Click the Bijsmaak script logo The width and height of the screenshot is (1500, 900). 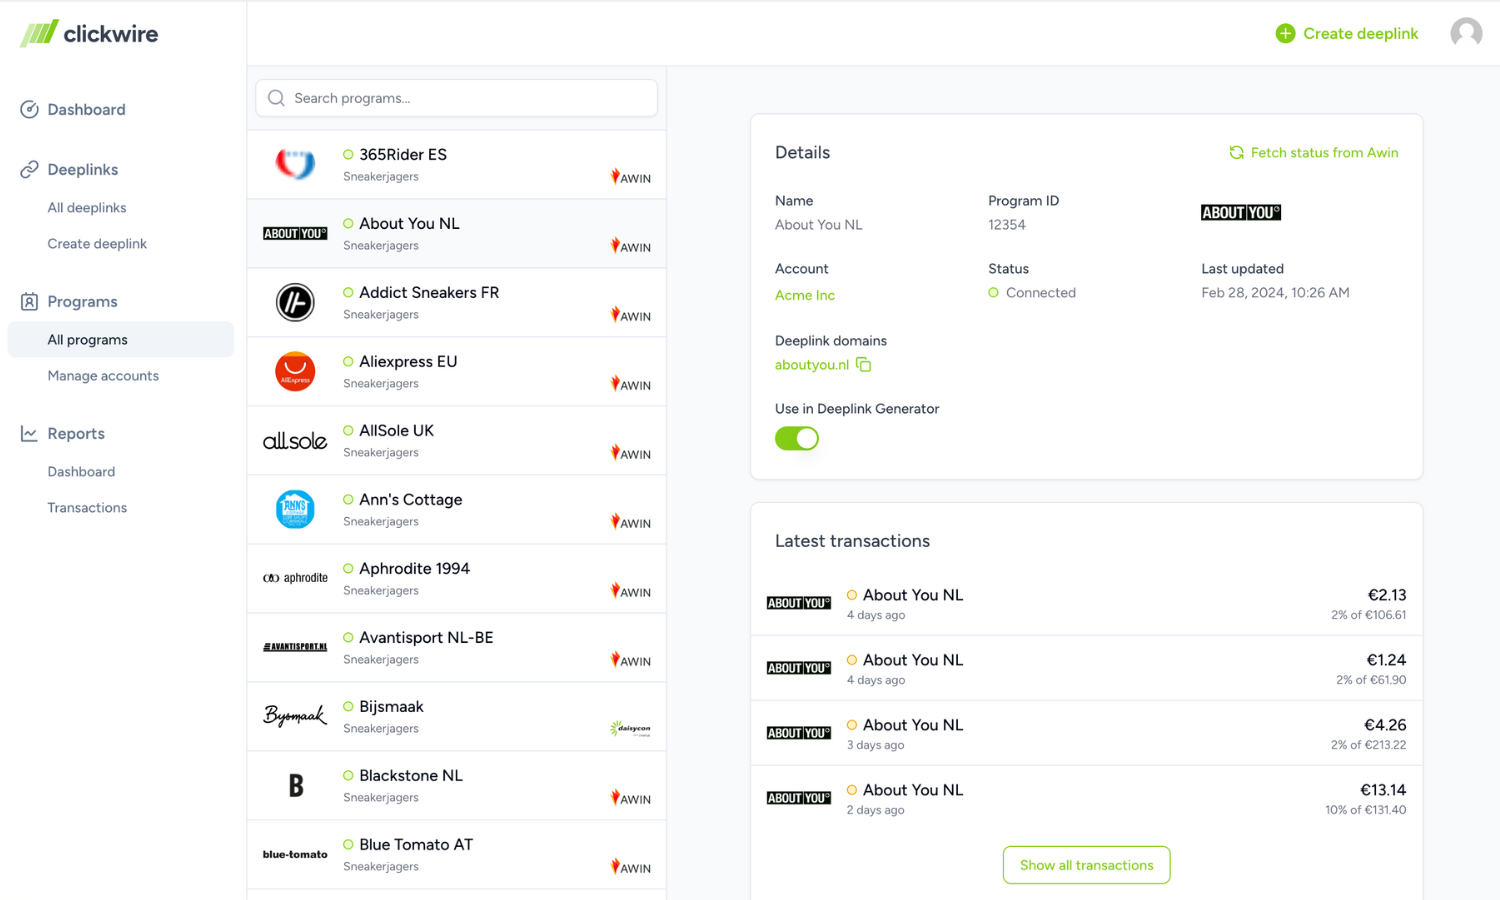[x=295, y=716]
